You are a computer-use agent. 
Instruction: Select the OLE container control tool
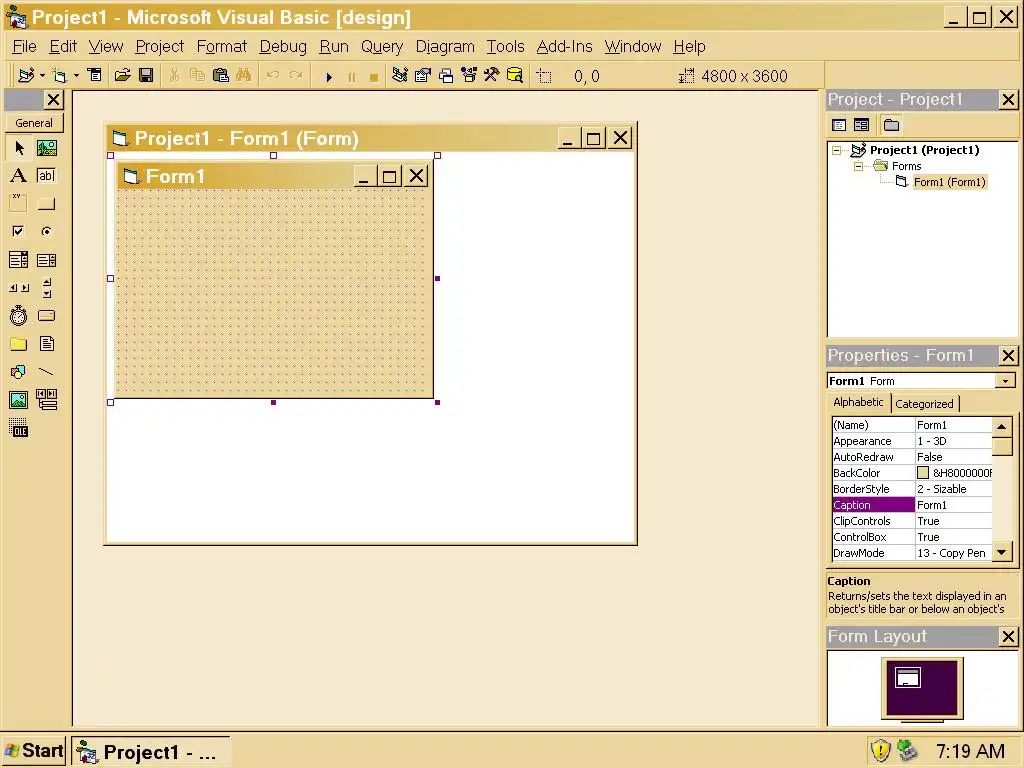(x=19, y=428)
